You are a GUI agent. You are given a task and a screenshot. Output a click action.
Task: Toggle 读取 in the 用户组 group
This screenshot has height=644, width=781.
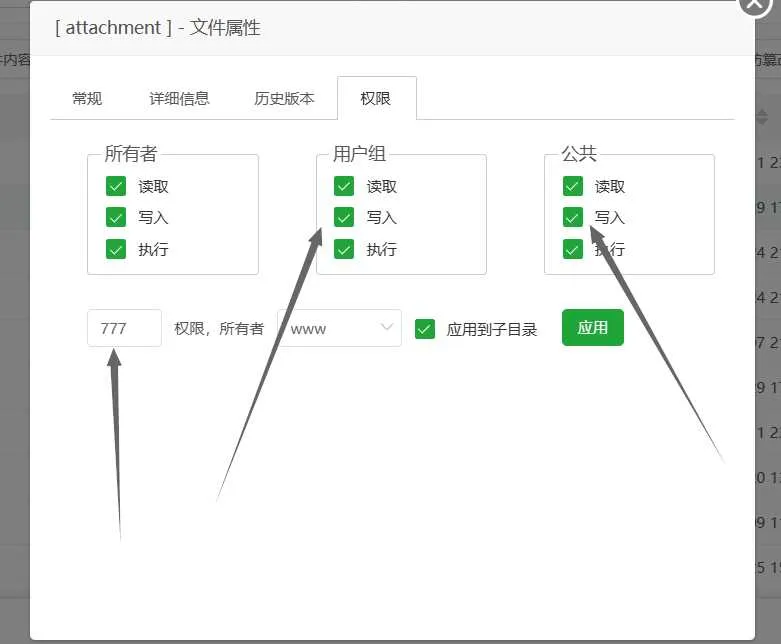tap(344, 186)
